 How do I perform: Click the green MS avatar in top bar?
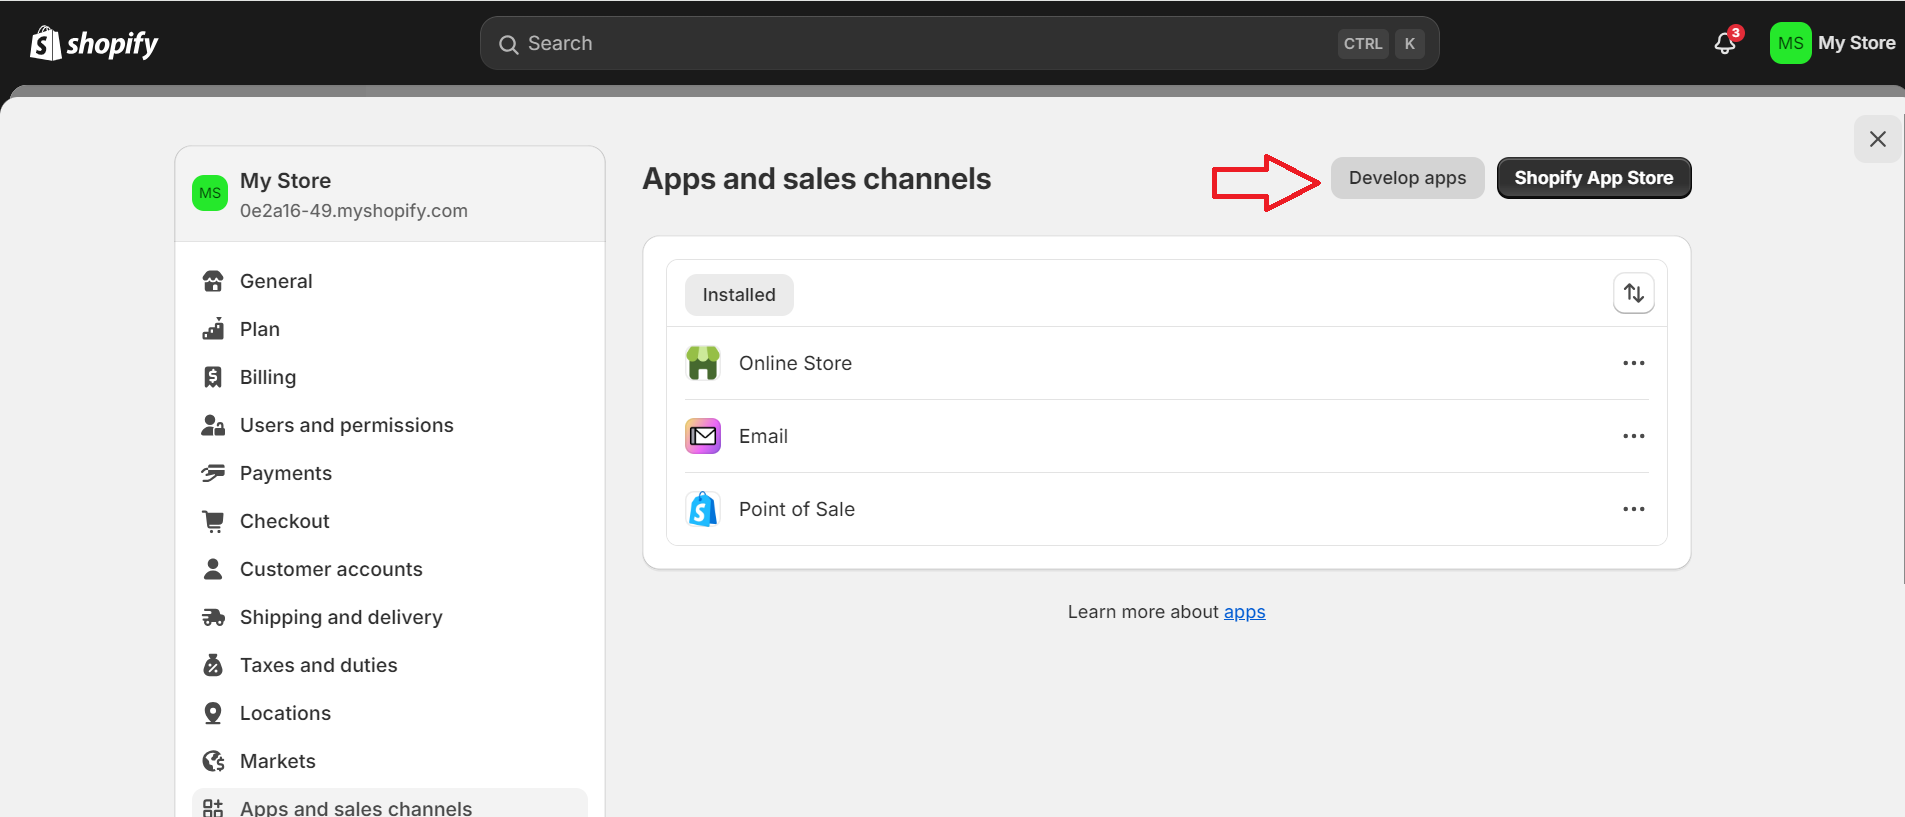click(x=1790, y=43)
